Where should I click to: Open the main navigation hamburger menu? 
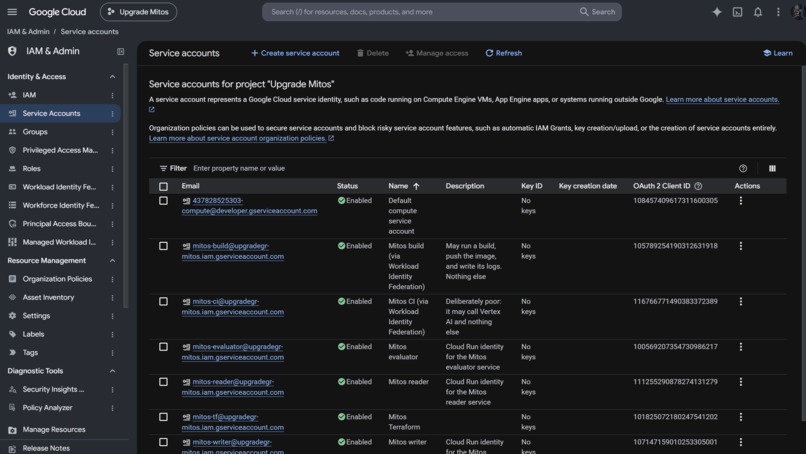click(x=12, y=12)
